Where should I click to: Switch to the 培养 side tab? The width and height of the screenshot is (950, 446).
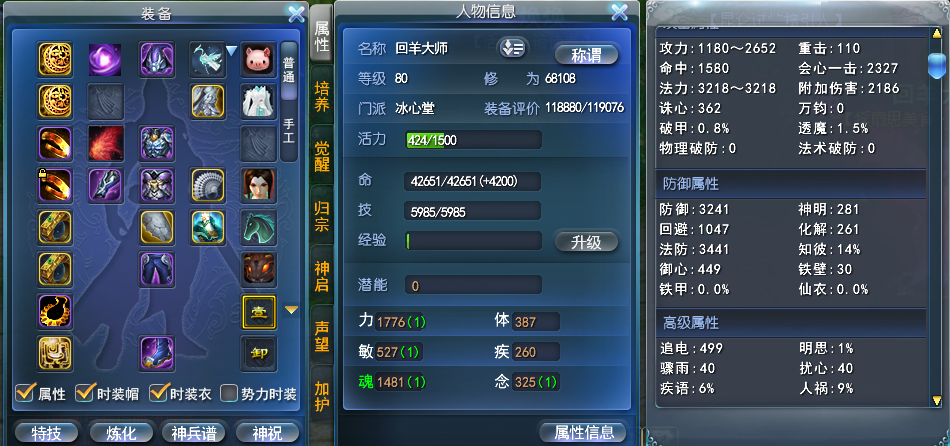(322, 97)
